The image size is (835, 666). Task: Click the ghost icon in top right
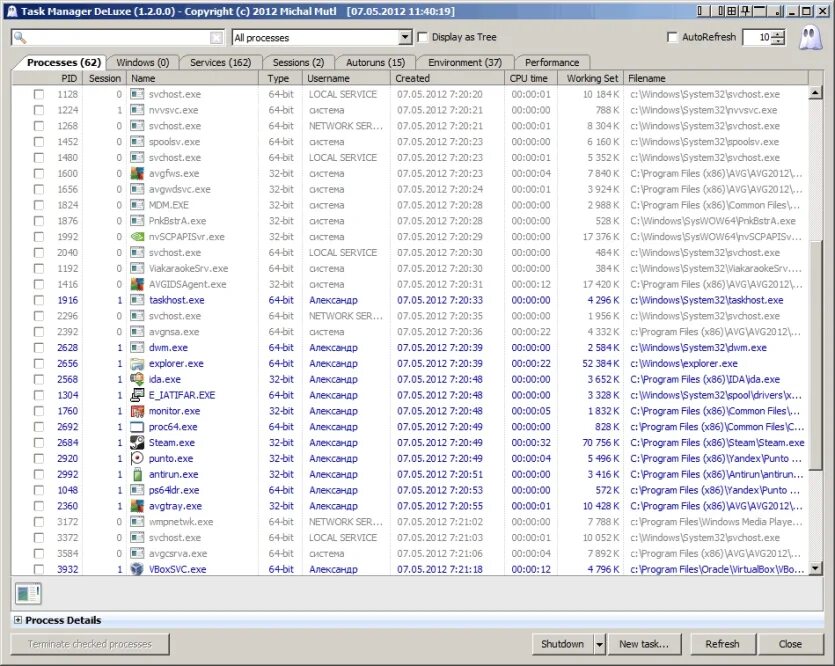coord(811,38)
